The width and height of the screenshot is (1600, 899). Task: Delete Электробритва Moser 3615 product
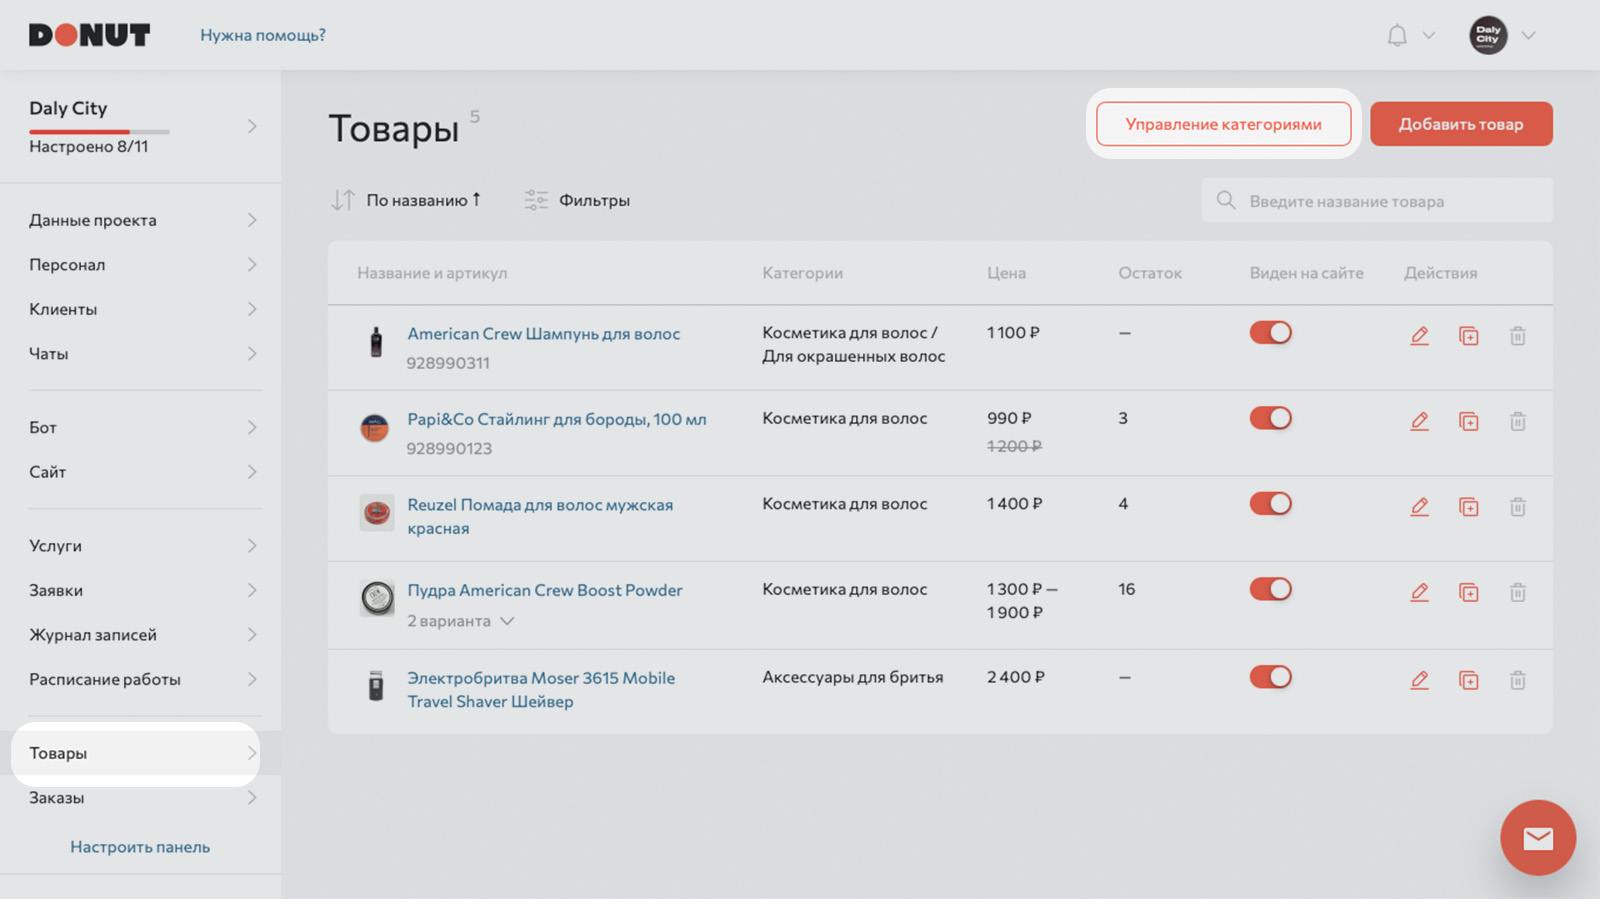pos(1517,680)
